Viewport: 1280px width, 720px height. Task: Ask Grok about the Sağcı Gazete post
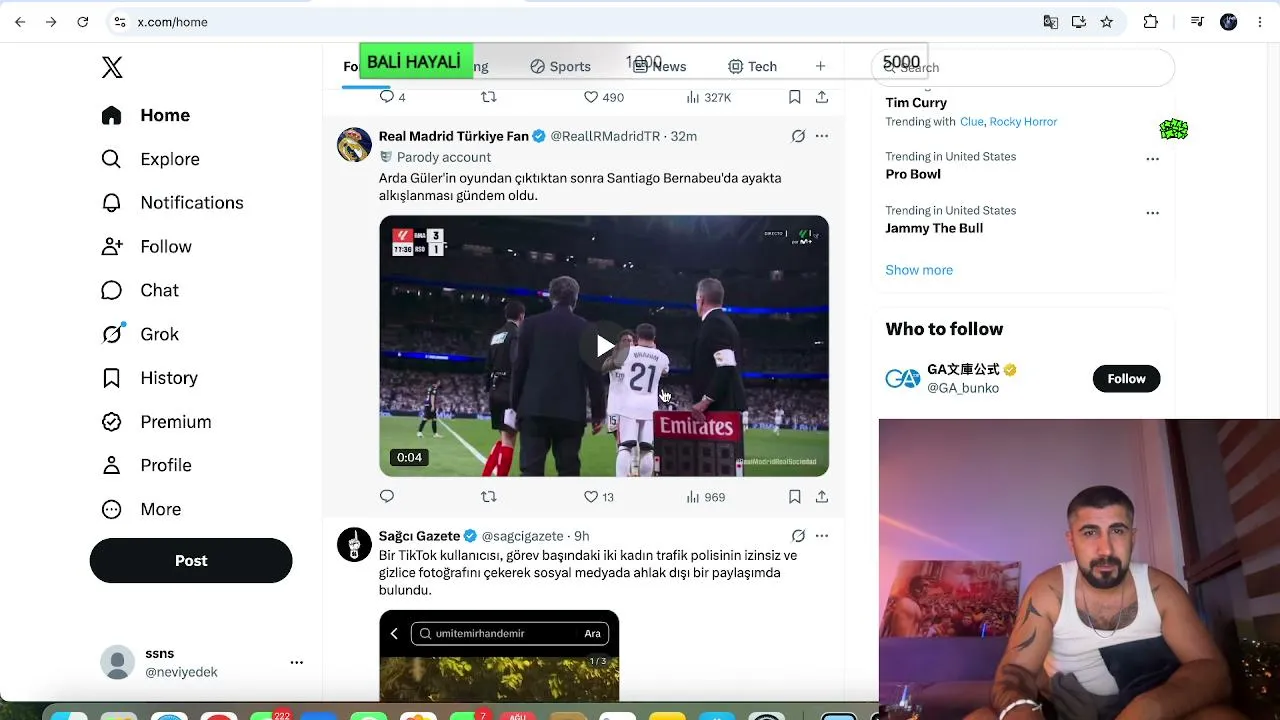(798, 536)
